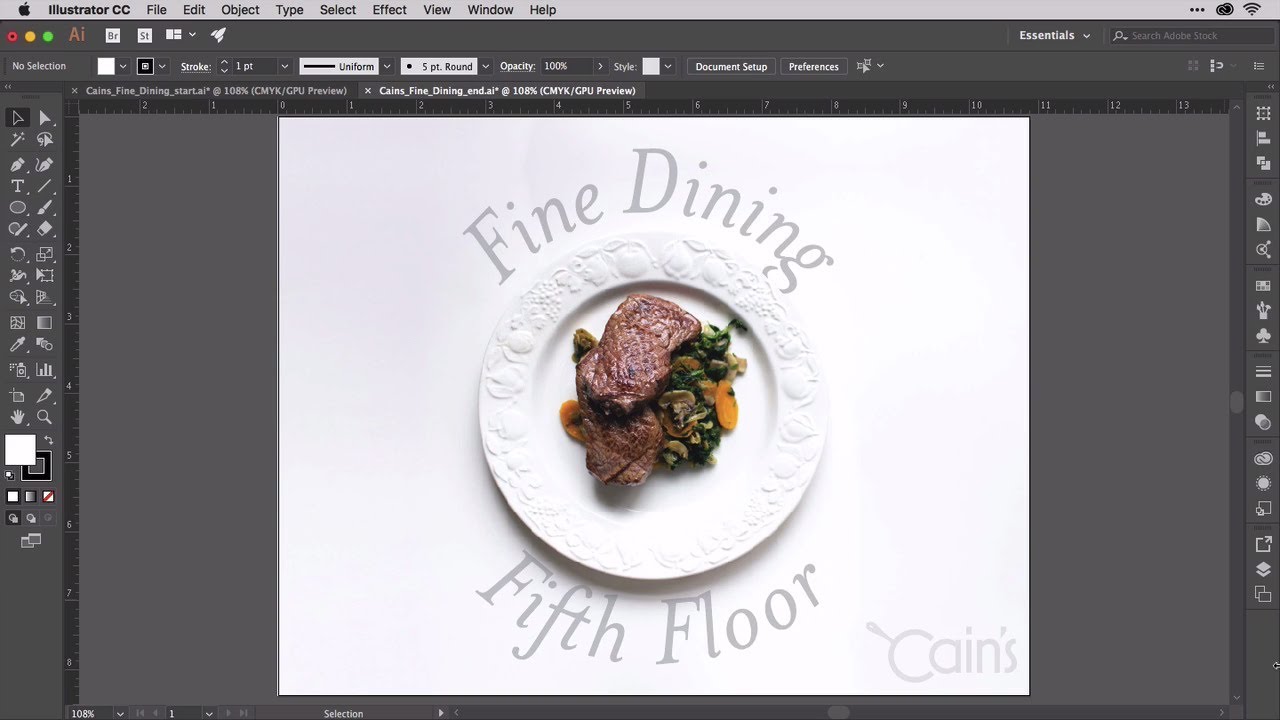This screenshot has width=1280, height=720.
Task: Select the Free Transform tool
Action: coord(44,275)
